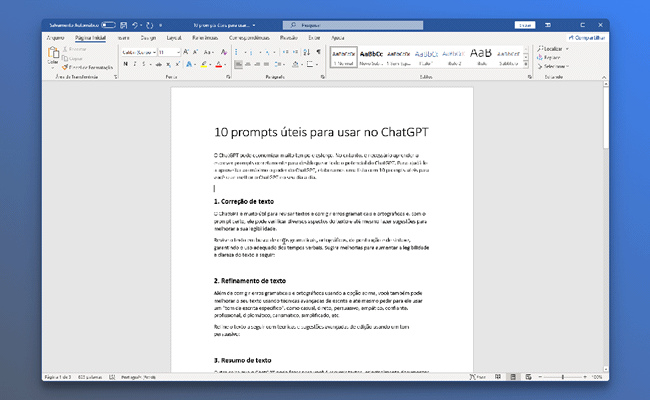This screenshot has height=400, width=650.
Task: Click the Colar paste icon
Action: tap(53, 53)
